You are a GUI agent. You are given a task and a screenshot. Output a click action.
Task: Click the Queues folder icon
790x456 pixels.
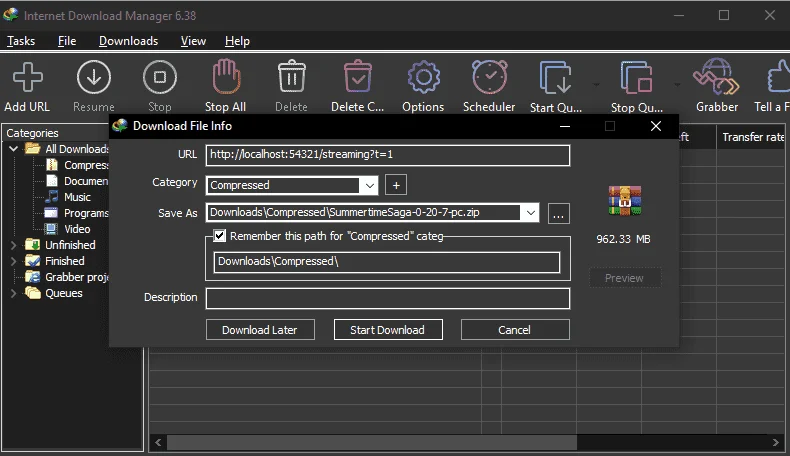[32, 293]
